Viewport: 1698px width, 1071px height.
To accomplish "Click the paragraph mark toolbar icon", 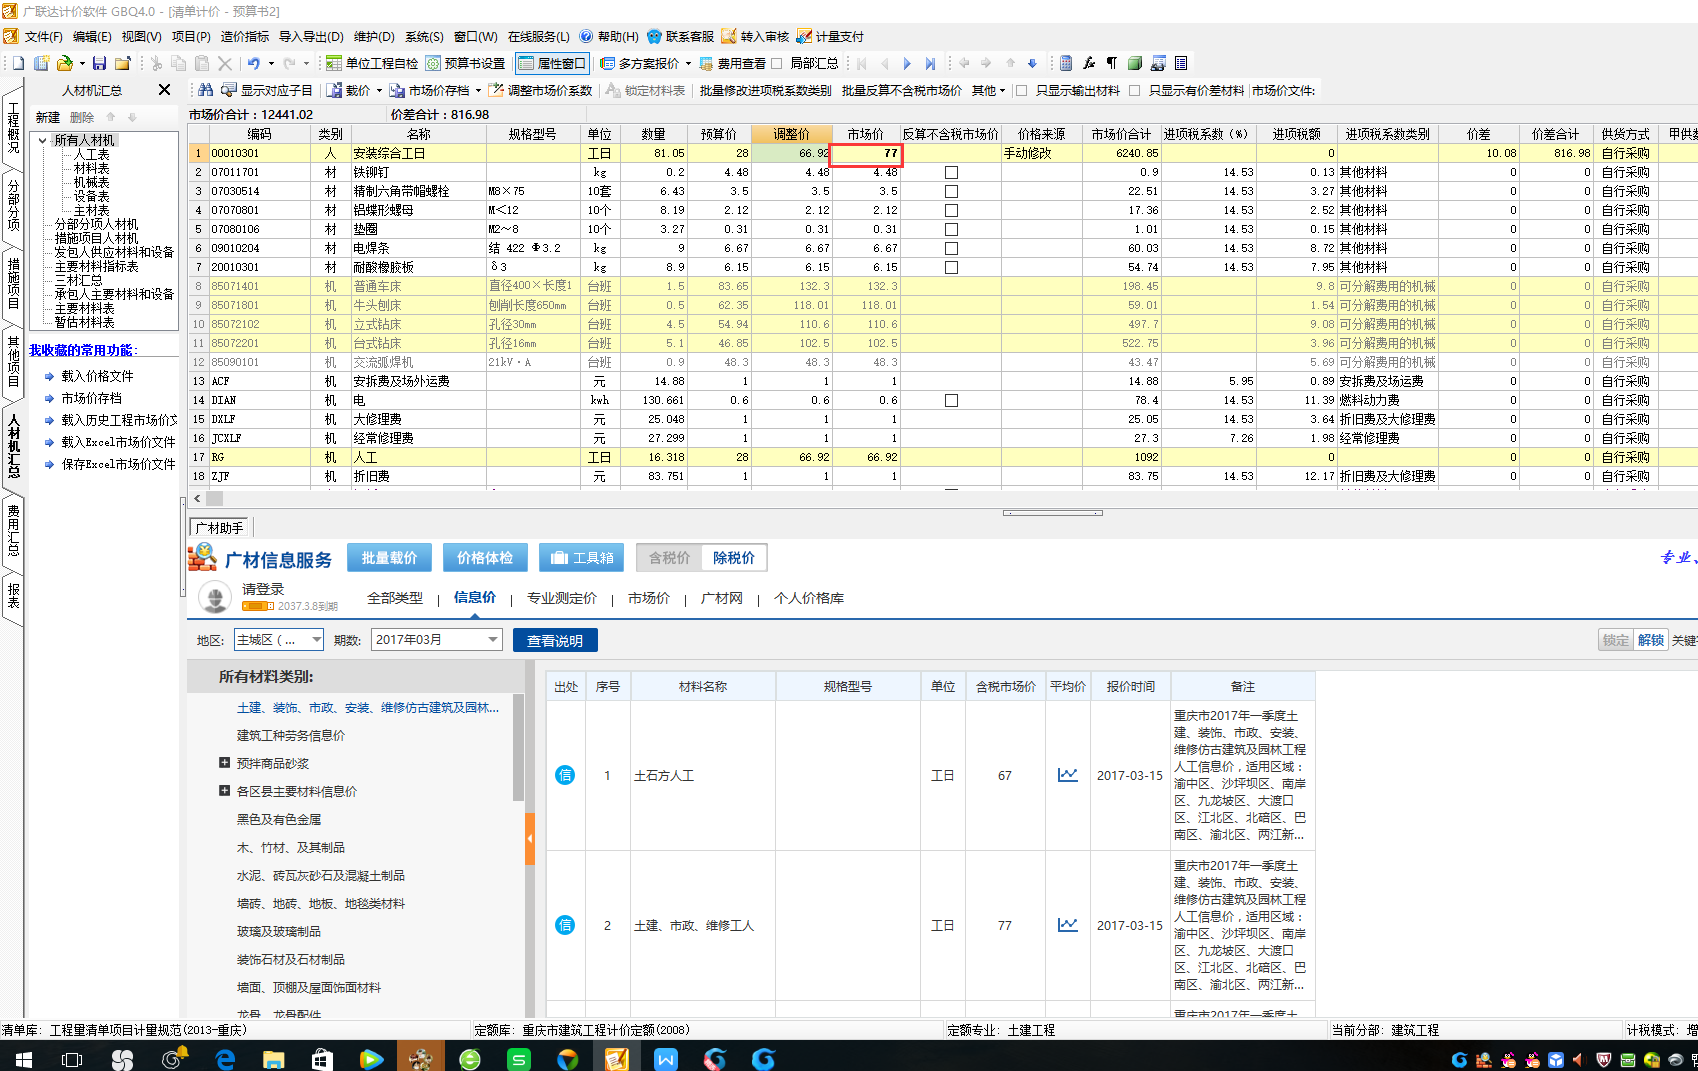I will point(1111,63).
